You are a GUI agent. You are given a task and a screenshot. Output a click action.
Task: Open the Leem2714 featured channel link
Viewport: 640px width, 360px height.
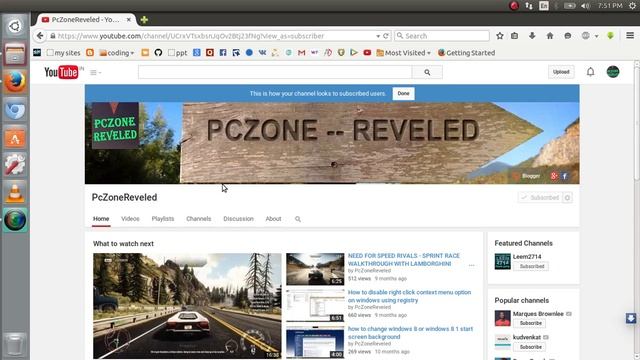click(527, 256)
